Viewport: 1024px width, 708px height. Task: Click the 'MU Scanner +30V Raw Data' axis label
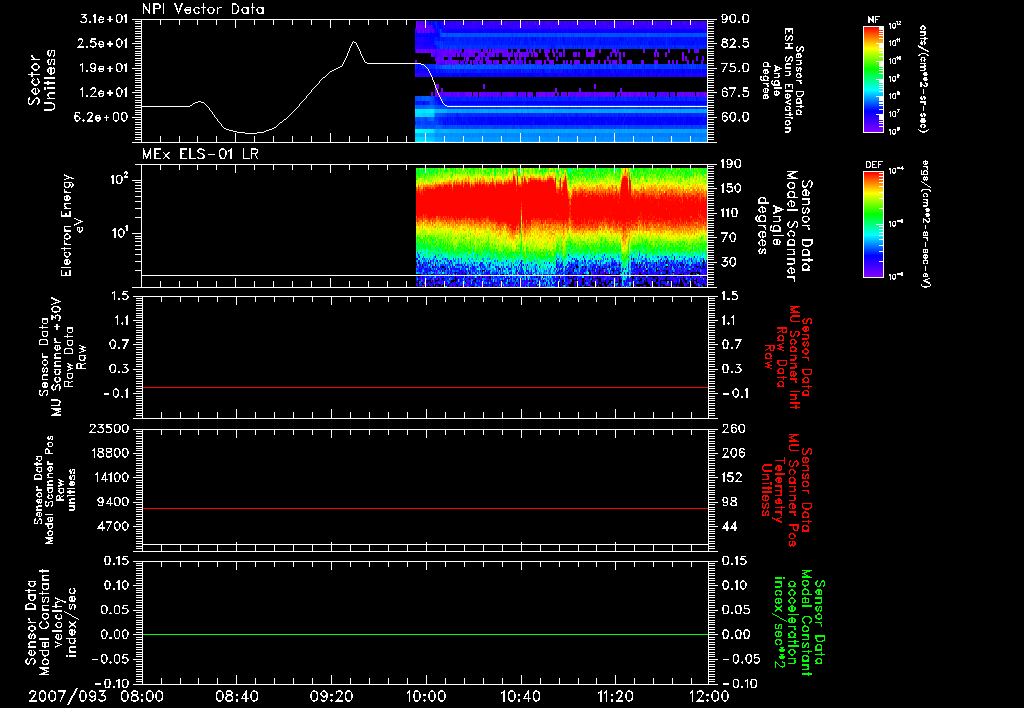pyautogui.click(x=61, y=357)
